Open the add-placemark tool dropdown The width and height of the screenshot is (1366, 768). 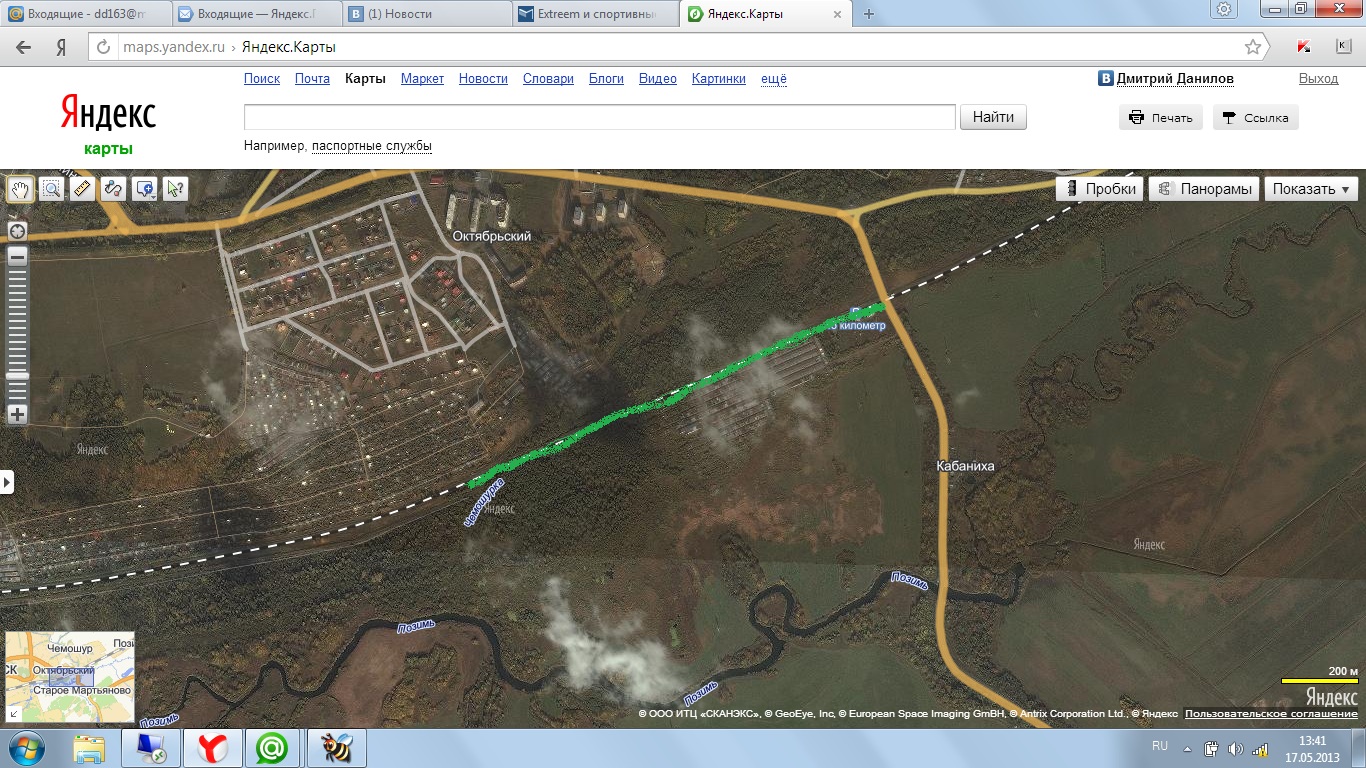point(145,188)
